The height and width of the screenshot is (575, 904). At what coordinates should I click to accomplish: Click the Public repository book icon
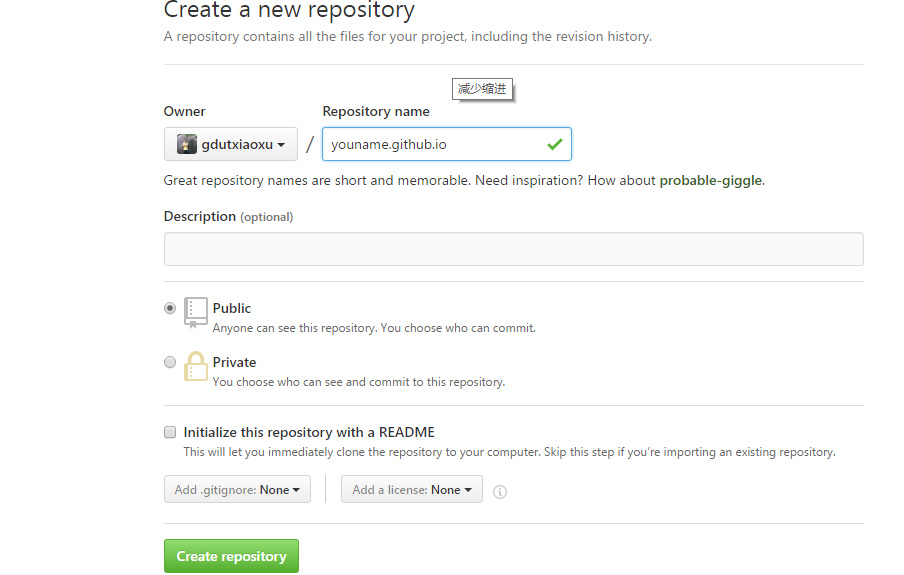[195, 313]
